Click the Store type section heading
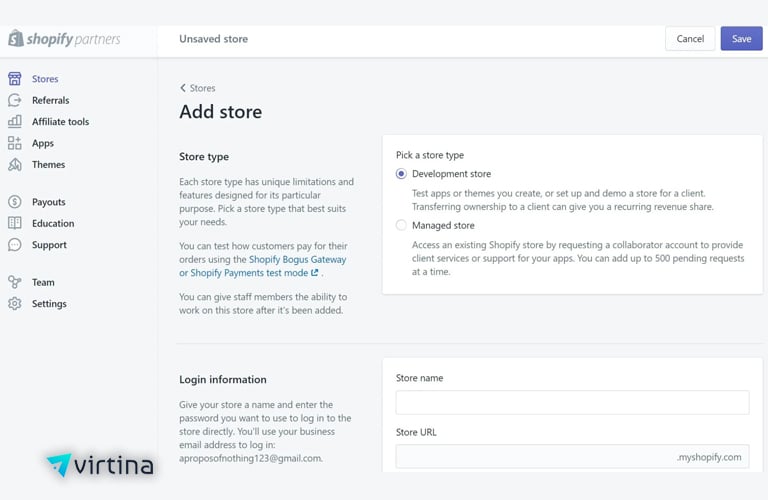 point(204,157)
